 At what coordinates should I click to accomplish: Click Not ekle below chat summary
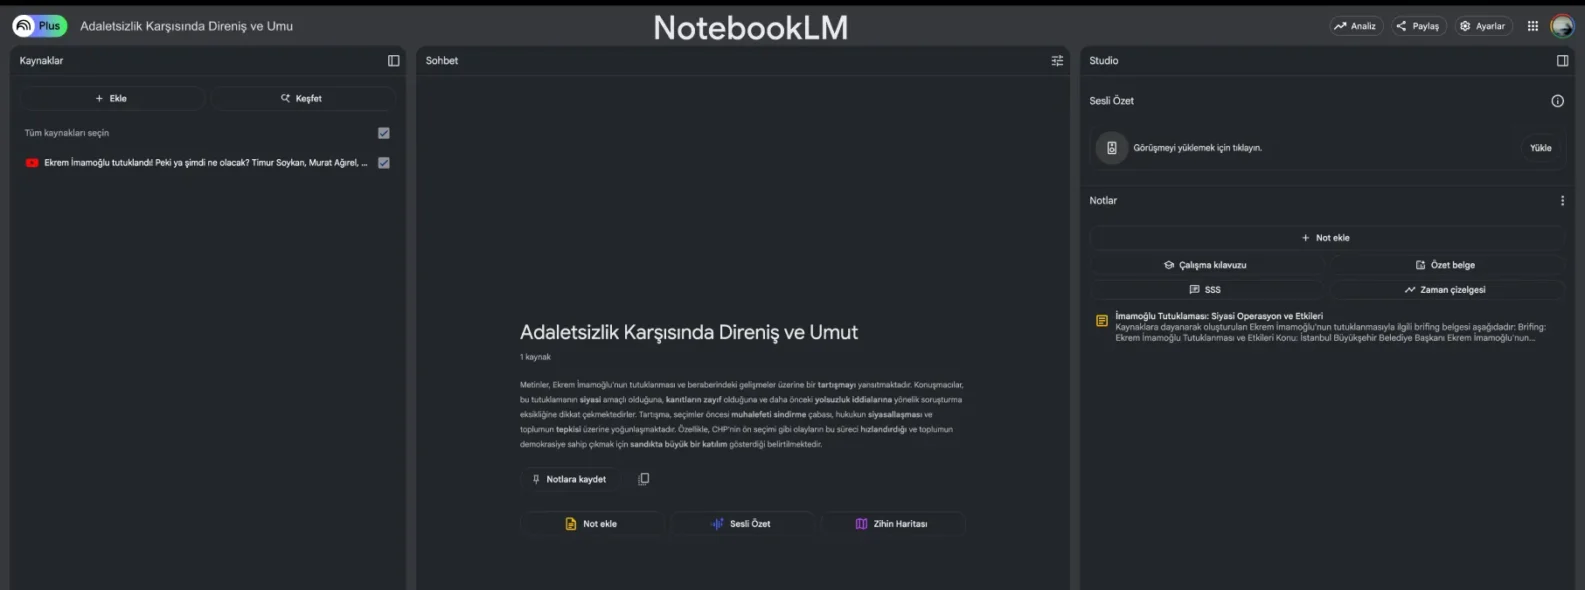tap(592, 524)
